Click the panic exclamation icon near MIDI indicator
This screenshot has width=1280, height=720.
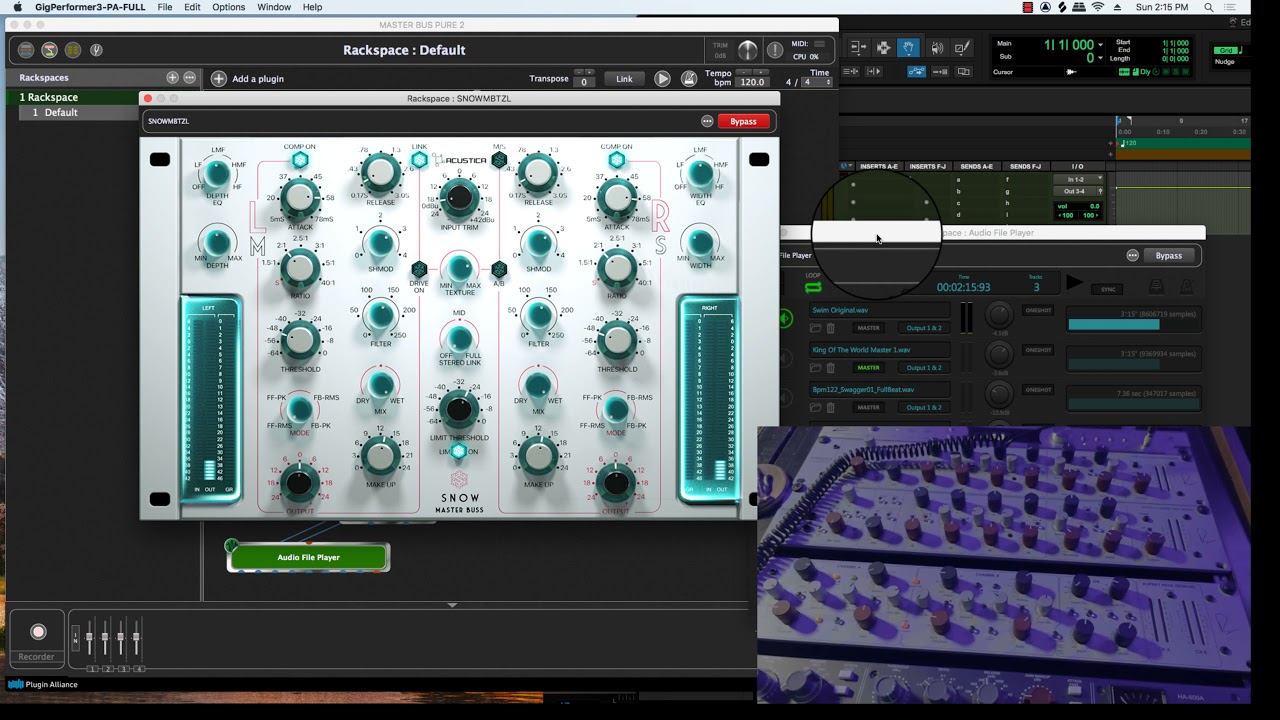pyautogui.click(x=775, y=50)
